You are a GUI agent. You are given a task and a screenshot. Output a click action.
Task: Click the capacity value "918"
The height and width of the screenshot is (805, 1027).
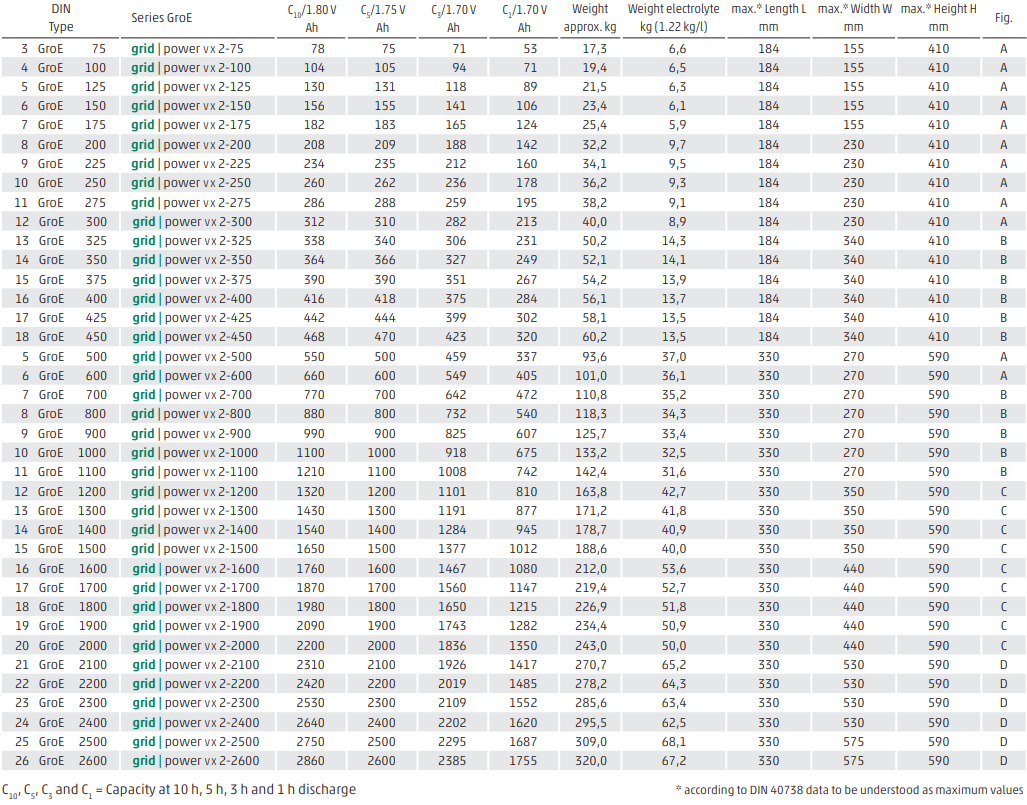coord(455,453)
